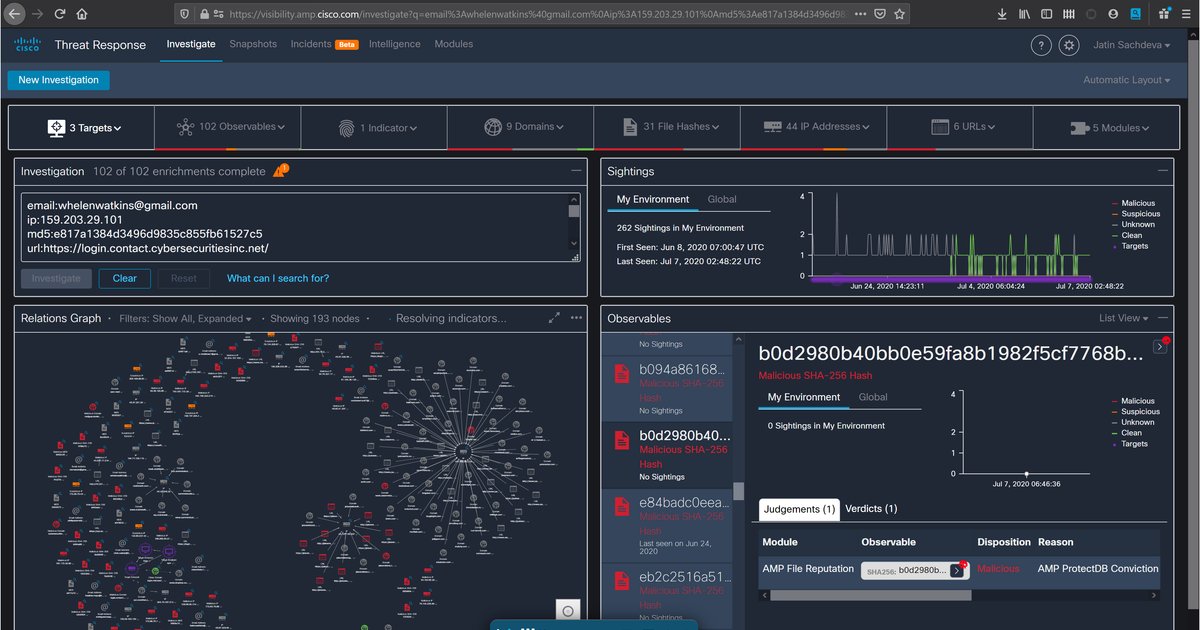The height and width of the screenshot is (630, 1200).
Task: Select My Environment tab in Sightings panel
Action: tap(653, 199)
